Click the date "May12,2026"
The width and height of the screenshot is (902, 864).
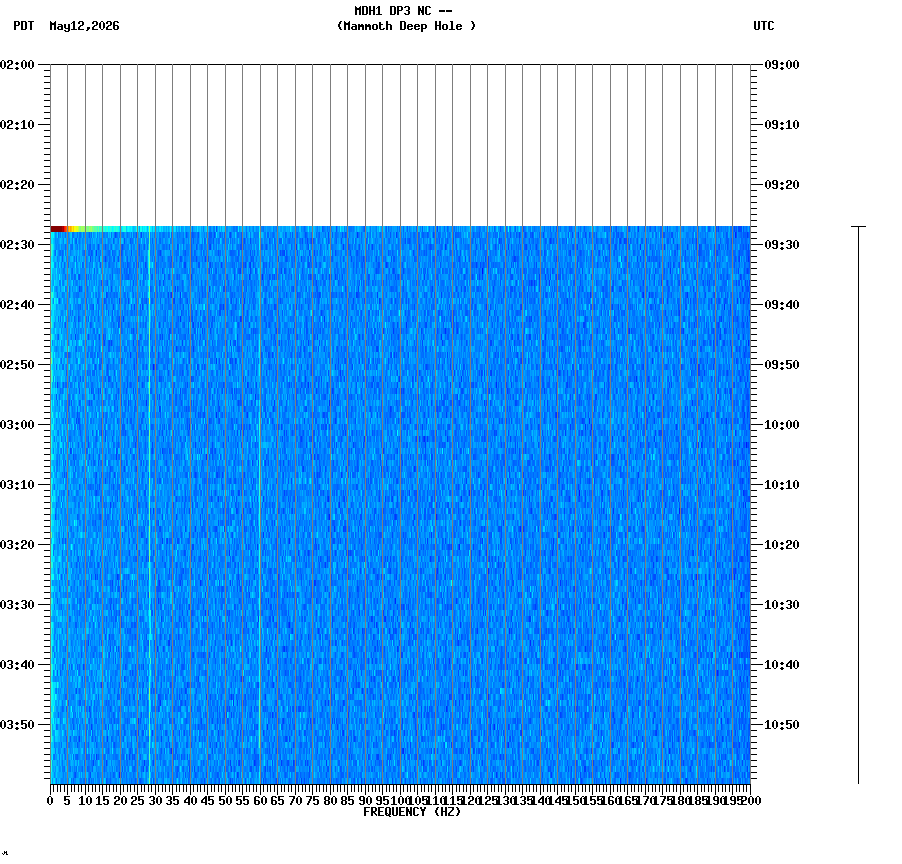coord(85,26)
